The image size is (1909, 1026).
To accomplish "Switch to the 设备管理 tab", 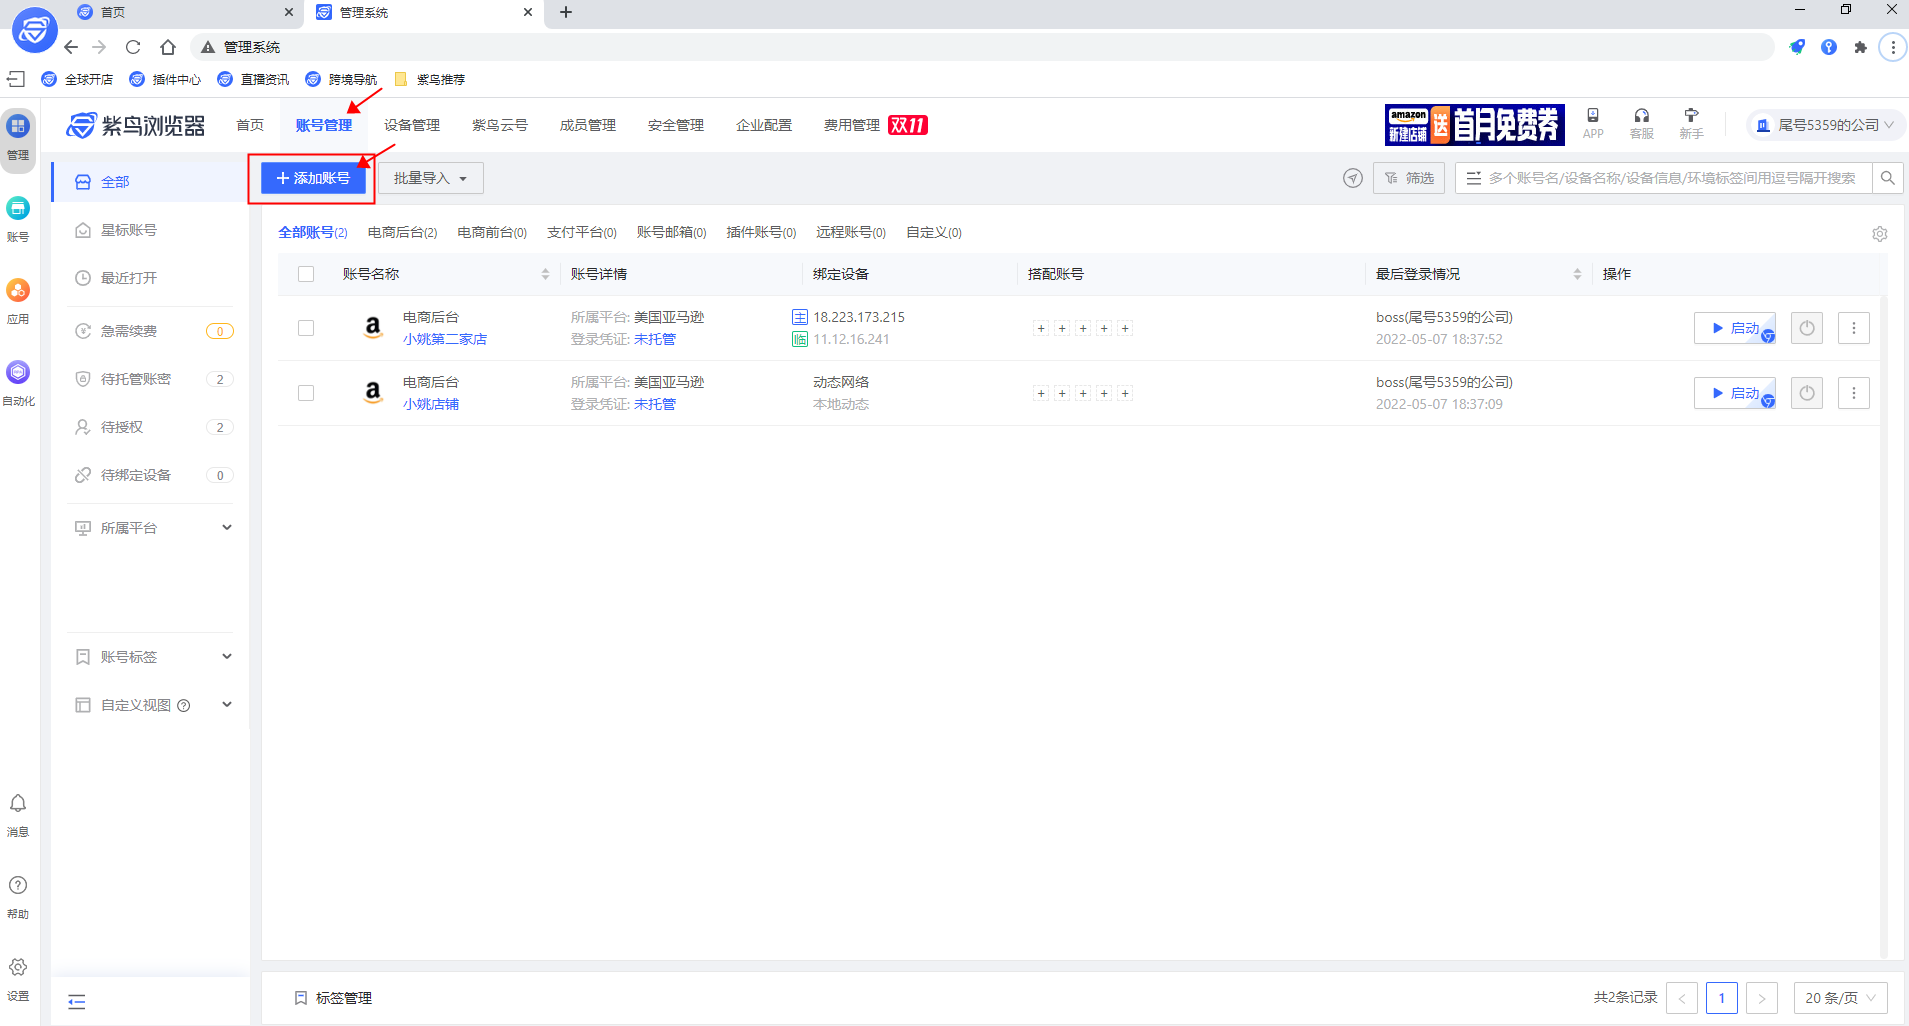I will click(x=410, y=124).
